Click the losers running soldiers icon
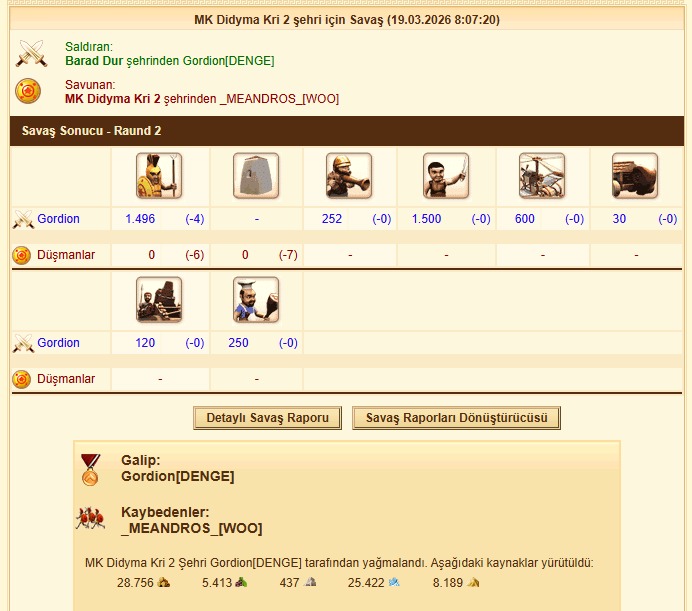 point(90,518)
